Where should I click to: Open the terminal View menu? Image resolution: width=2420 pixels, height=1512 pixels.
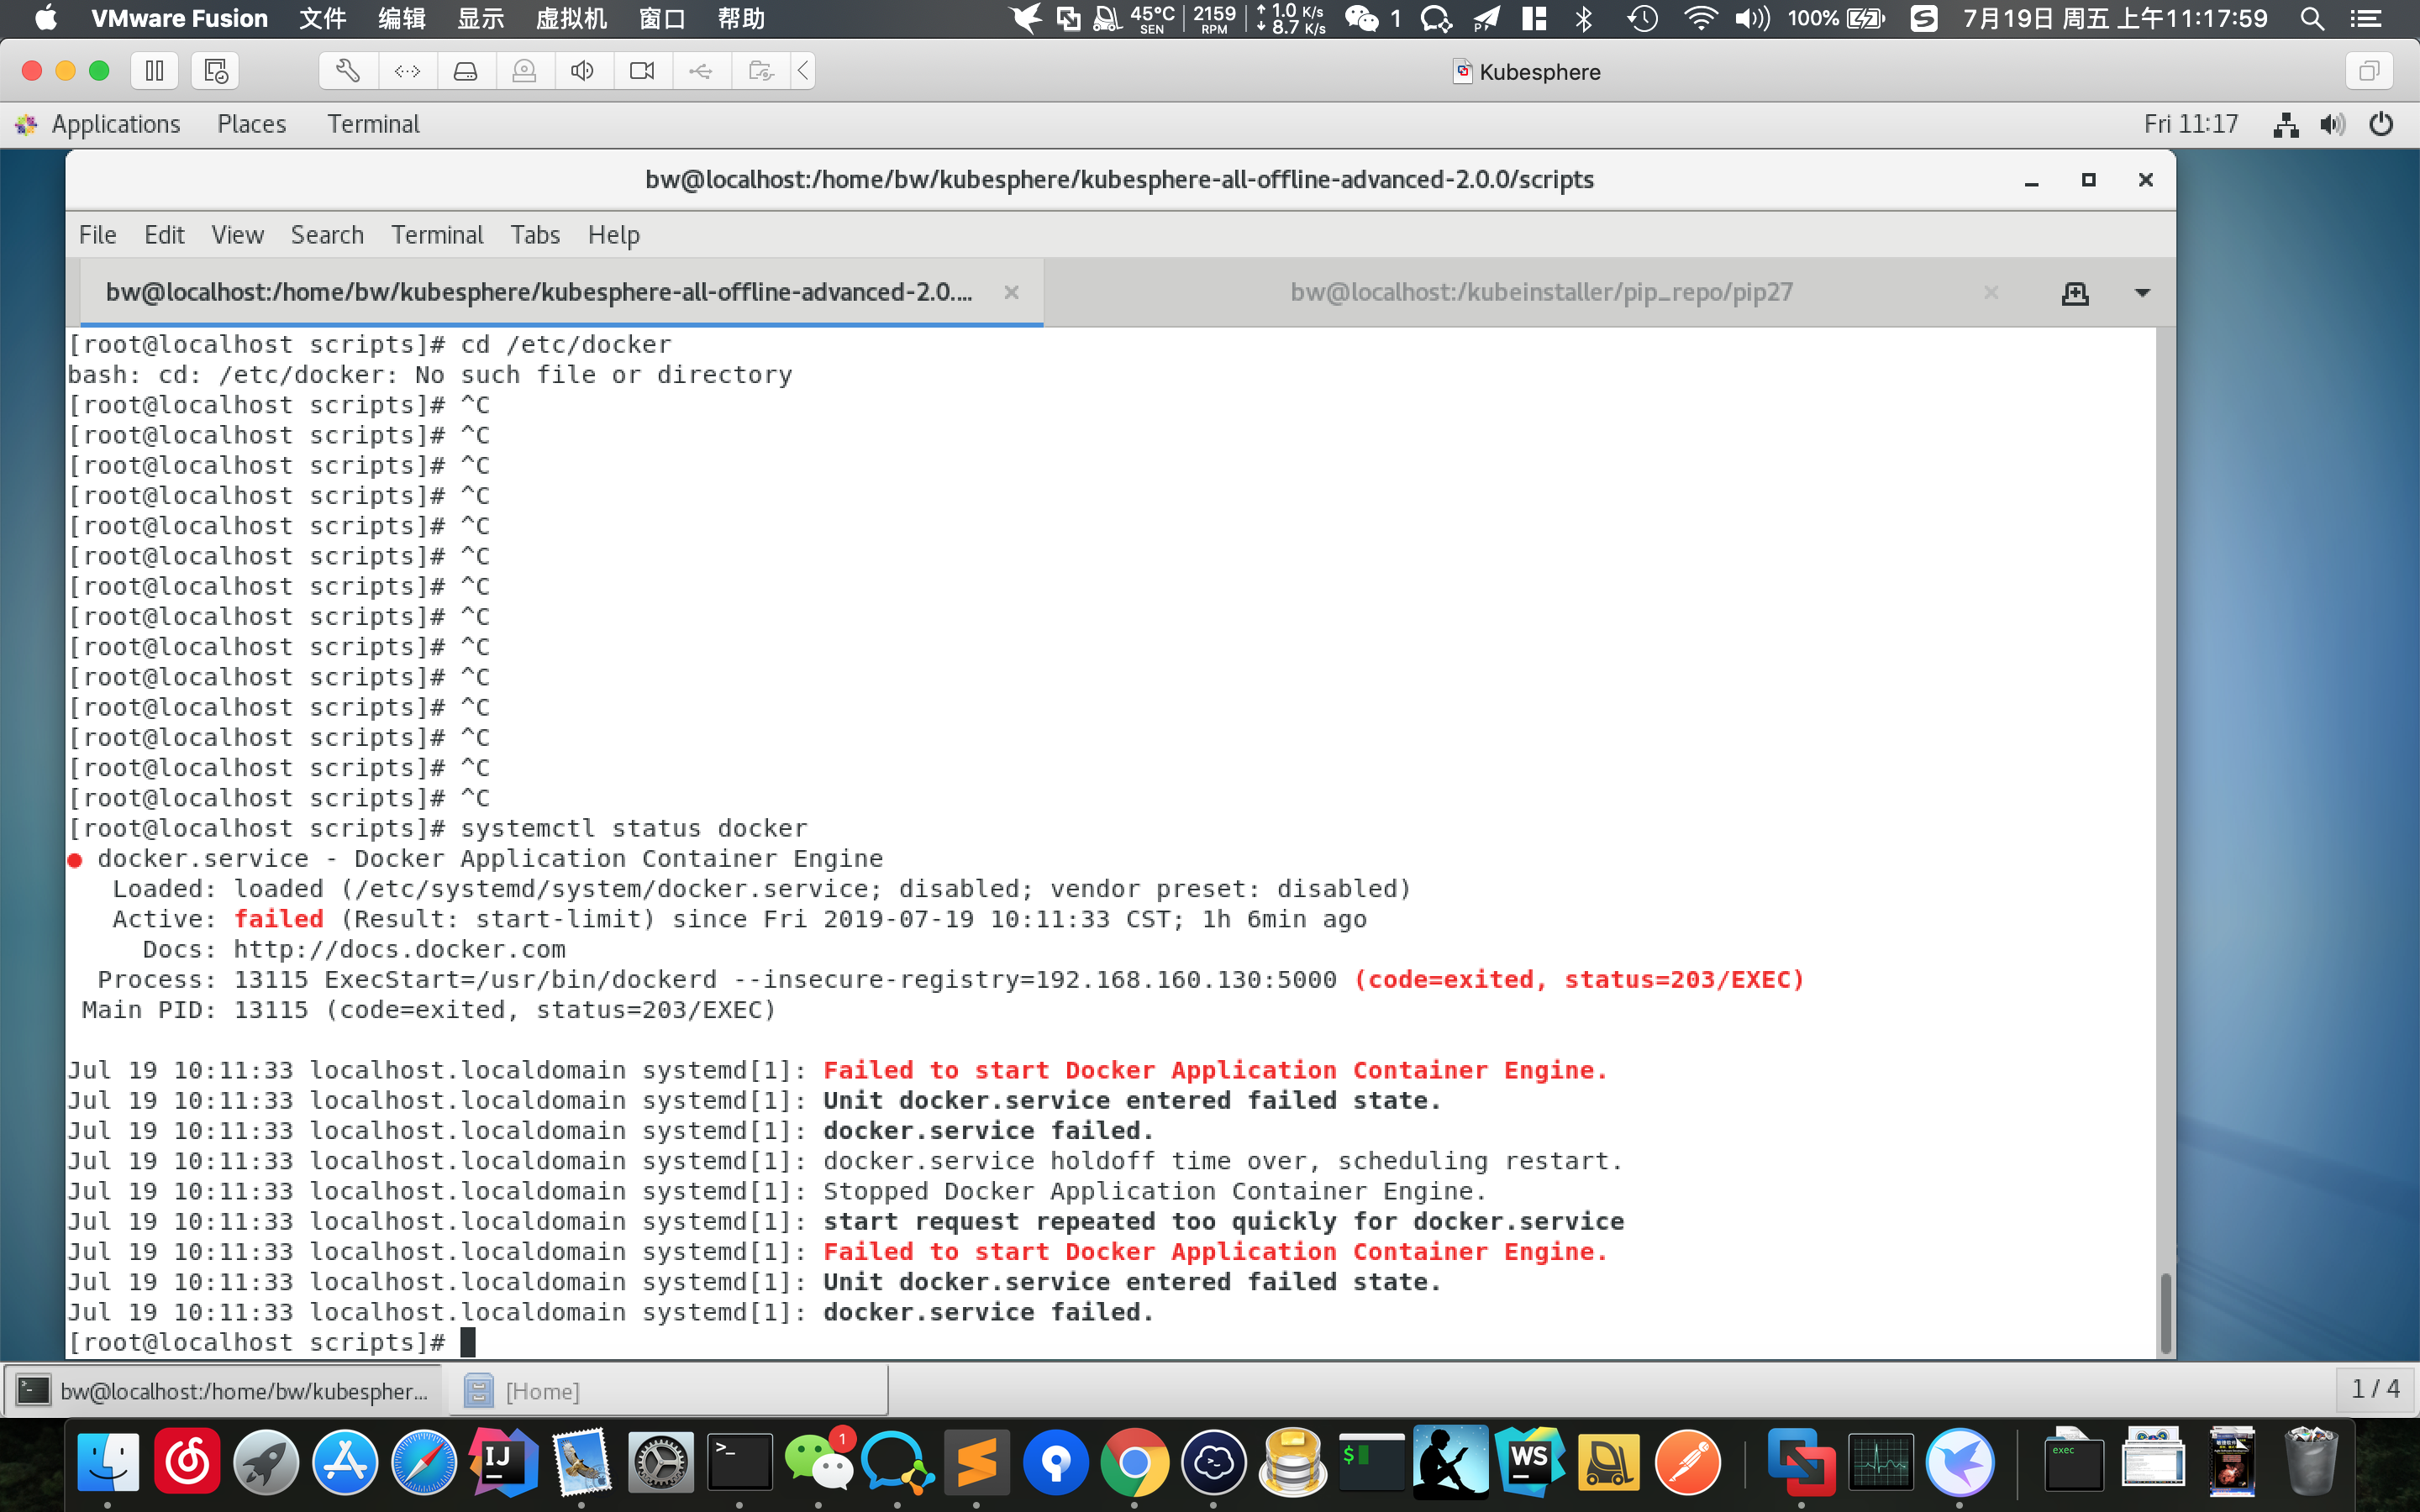238,235
